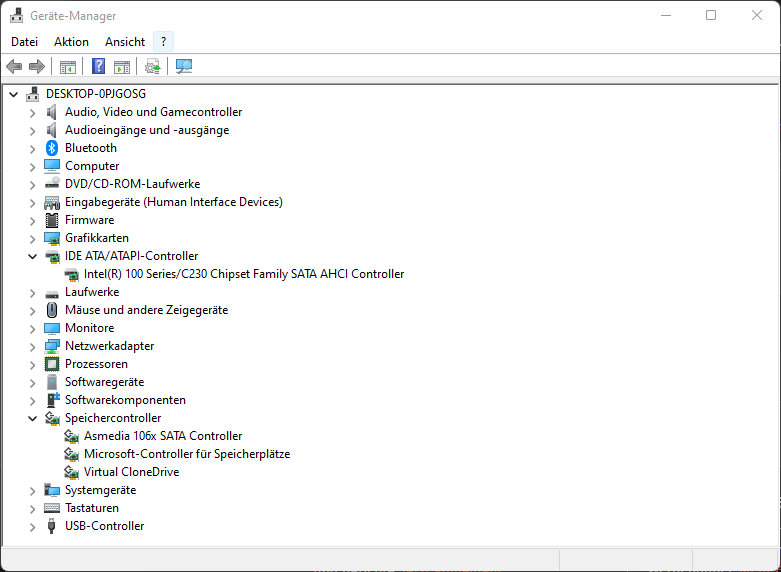Click the Mäuse und andere Zeigegeräte mouse icon
The image size is (781, 572).
[52, 310]
